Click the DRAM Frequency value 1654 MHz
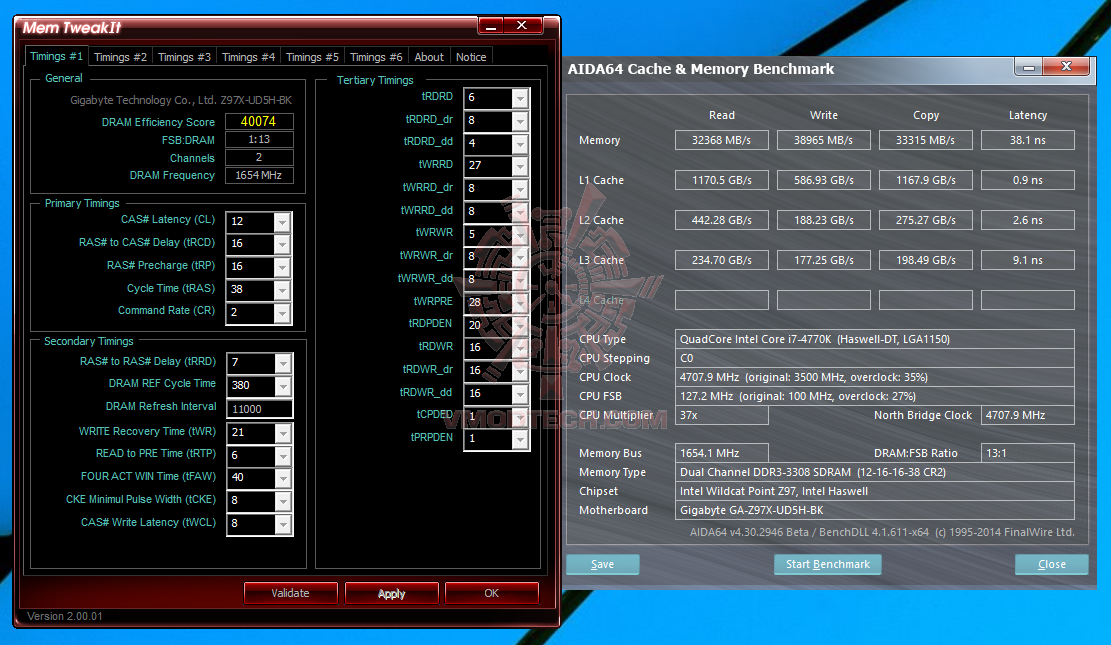Image resolution: width=1111 pixels, height=645 pixels. click(259, 175)
